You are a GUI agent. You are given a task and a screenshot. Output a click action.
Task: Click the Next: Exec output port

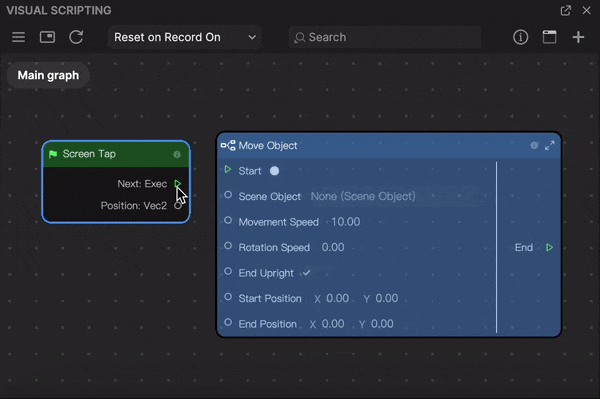coord(178,184)
